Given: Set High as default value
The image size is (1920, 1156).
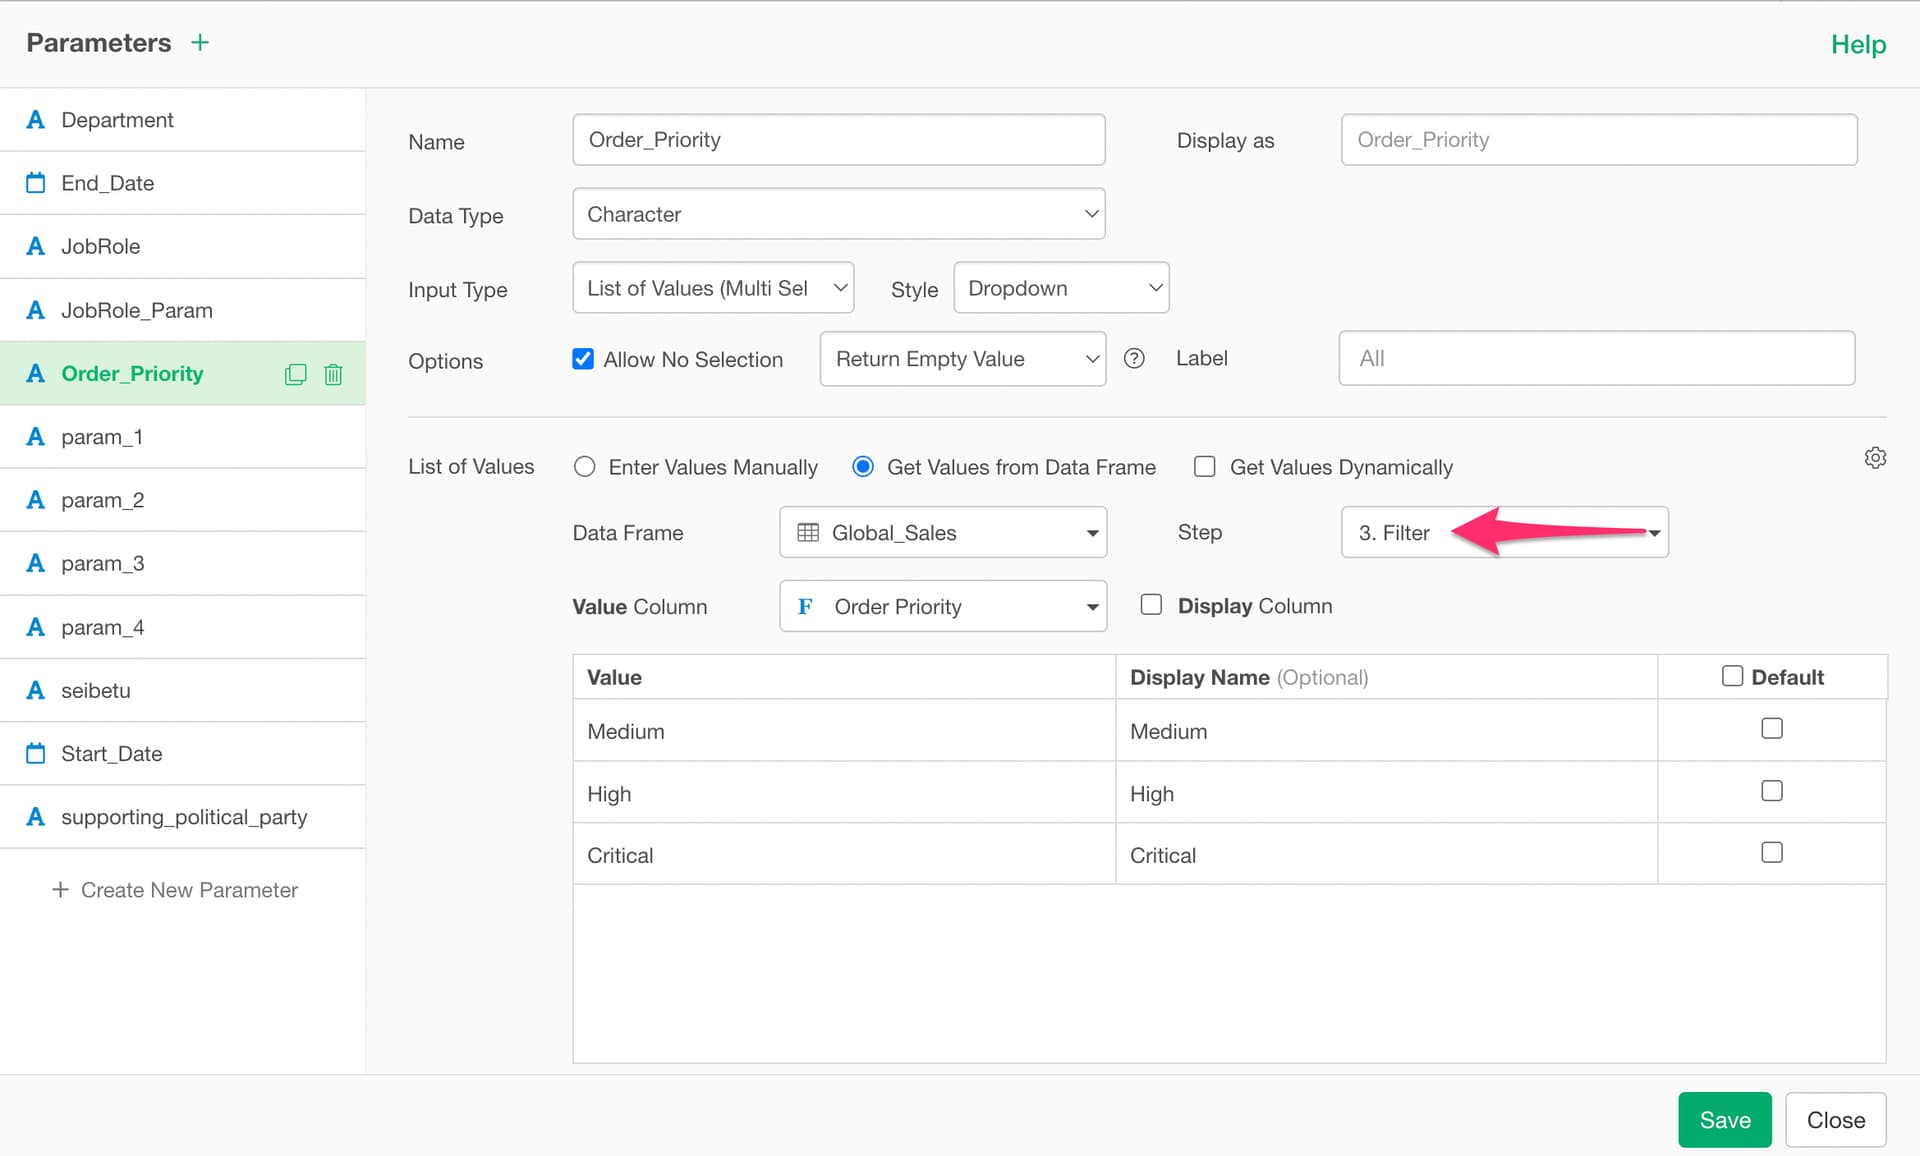Looking at the screenshot, I should point(1772,790).
